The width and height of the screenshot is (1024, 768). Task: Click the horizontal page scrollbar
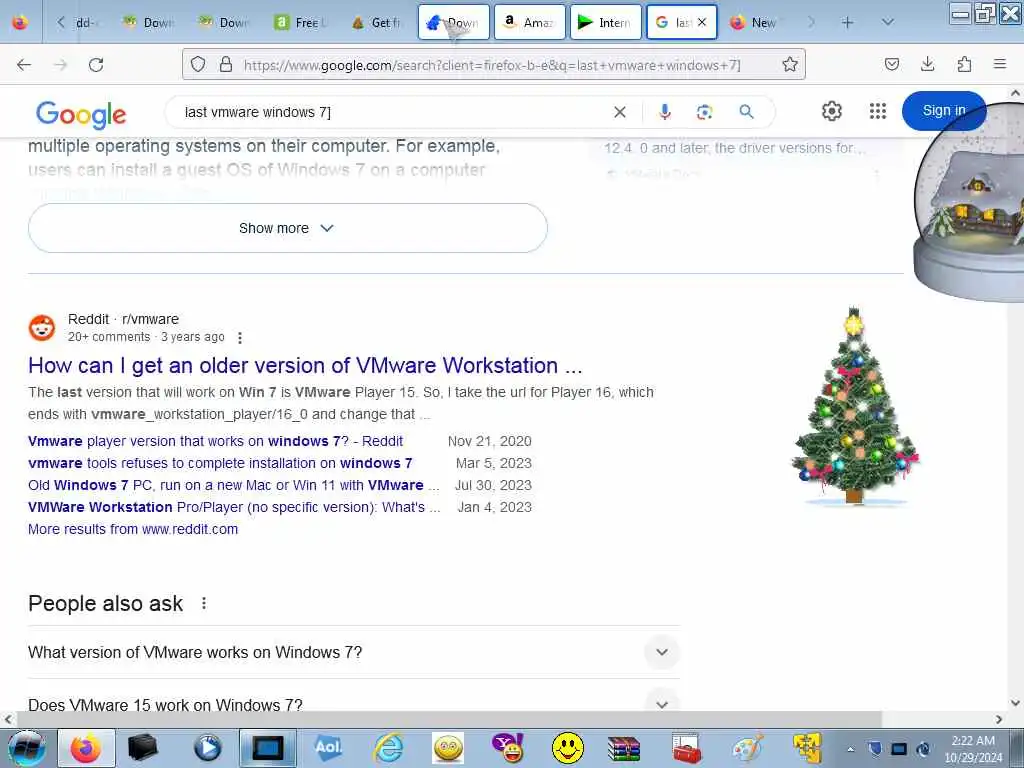[449, 719]
